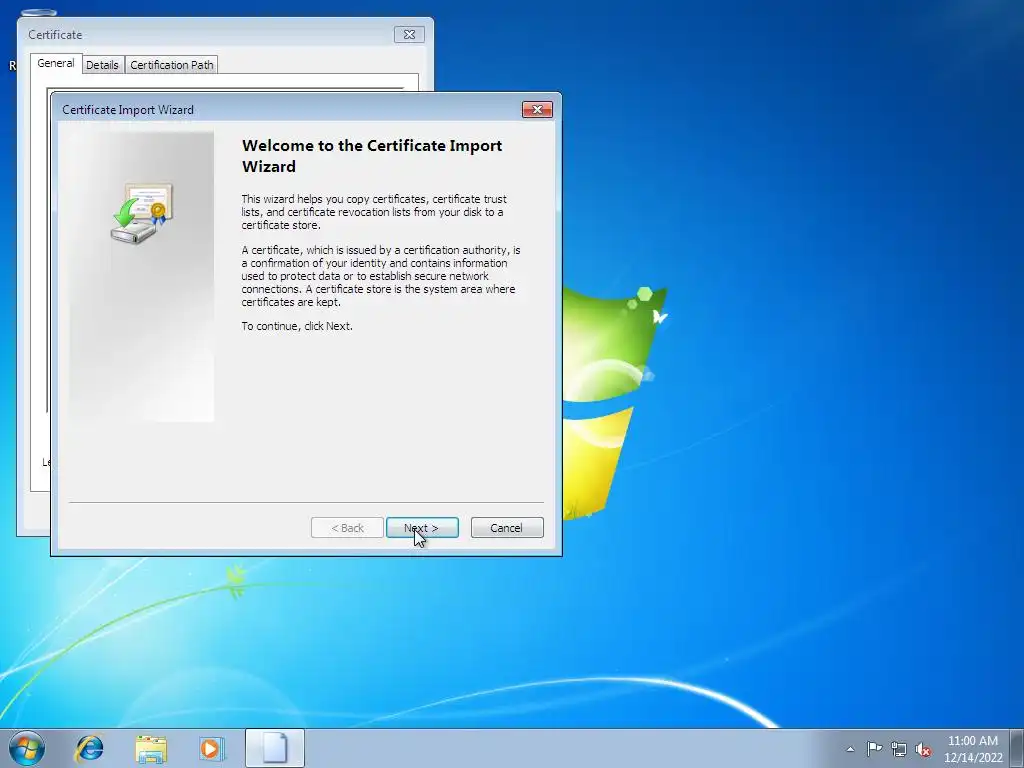
Task: Select the General tab in Certificate window
Action: pyautogui.click(x=56, y=63)
